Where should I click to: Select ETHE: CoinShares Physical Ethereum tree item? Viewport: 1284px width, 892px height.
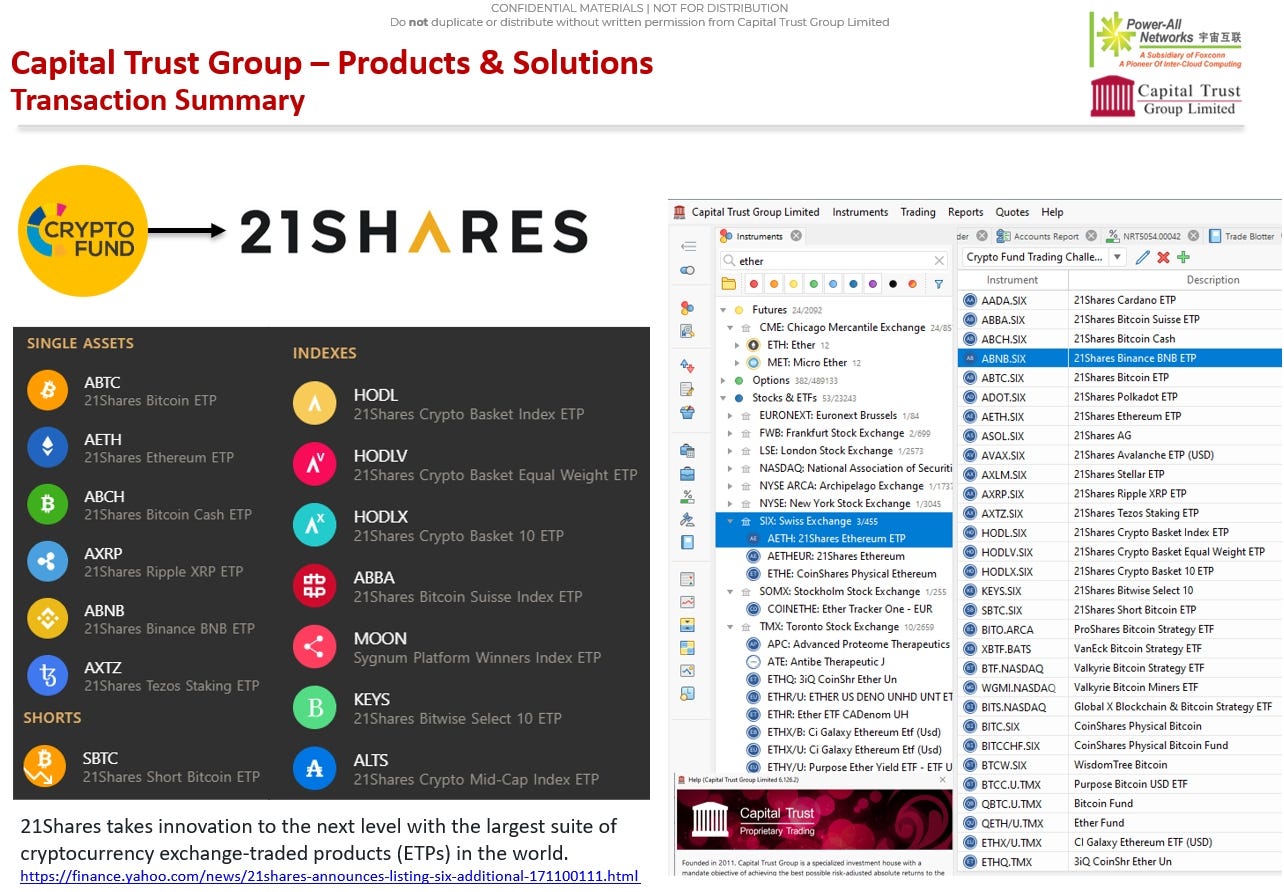841,574
